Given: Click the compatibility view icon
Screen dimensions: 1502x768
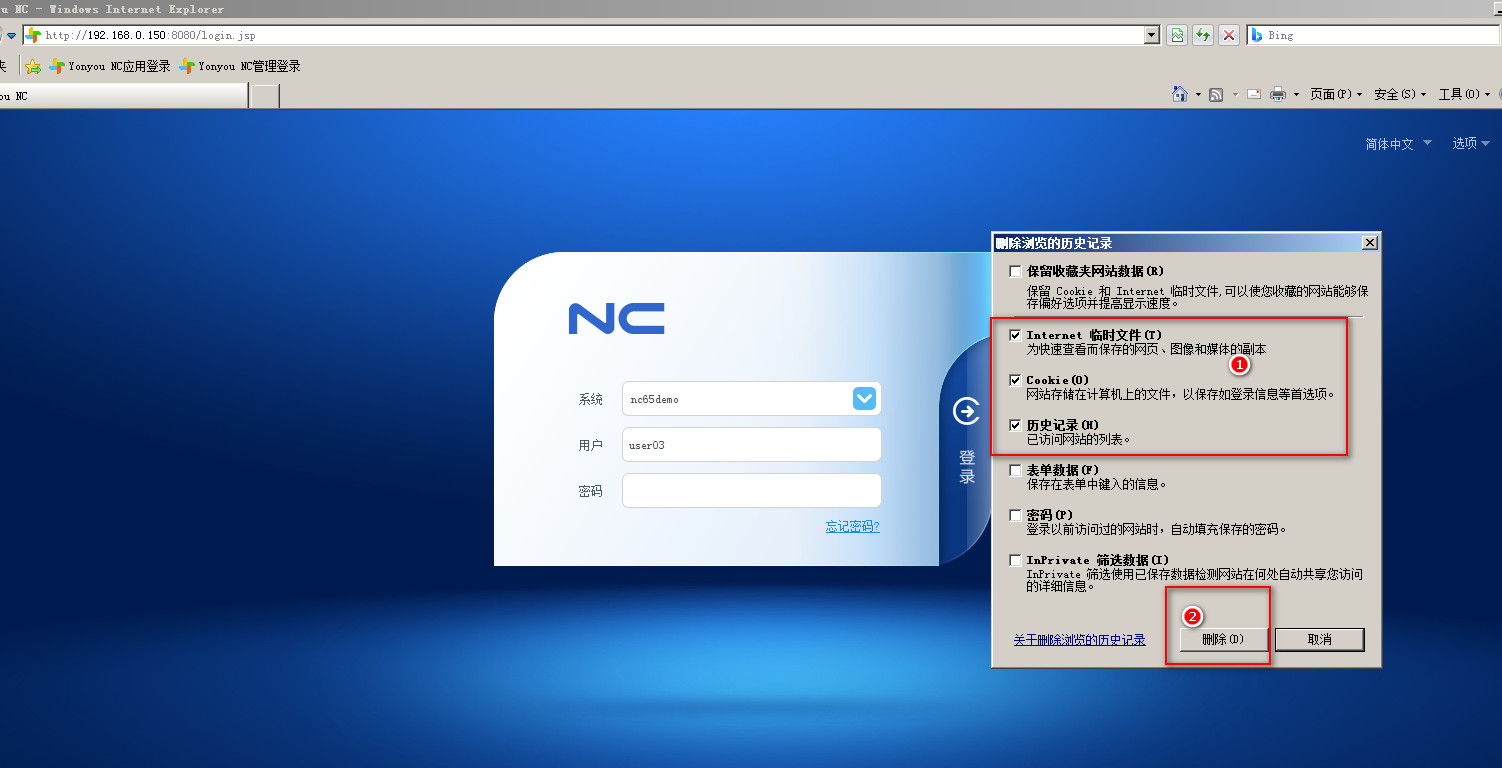Looking at the screenshot, I should click(x=1178, y=35).
